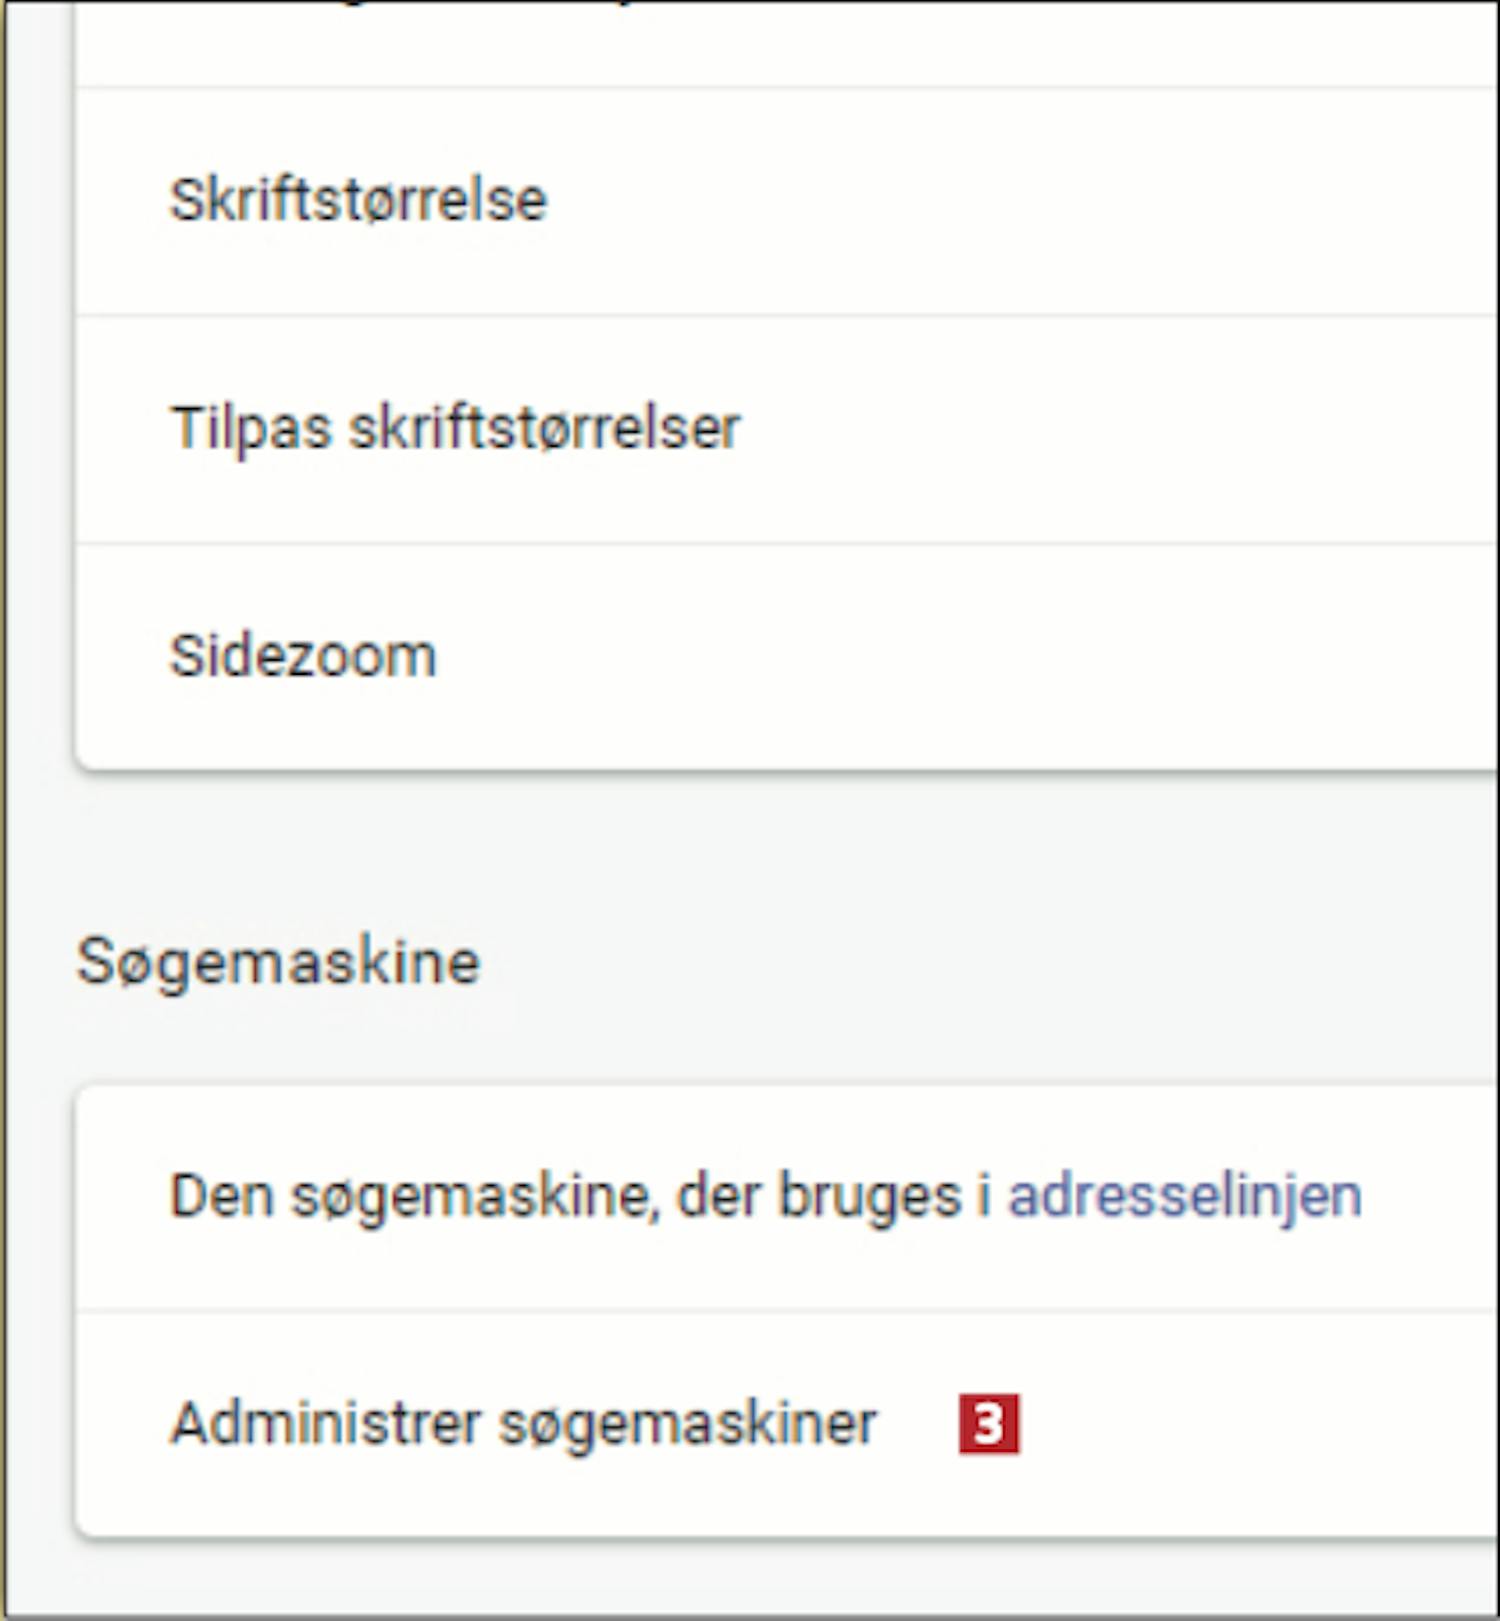1500x1621 pixels.
Task: Click empty space right of Sidezoom label
Action: [x=950, y=657]
